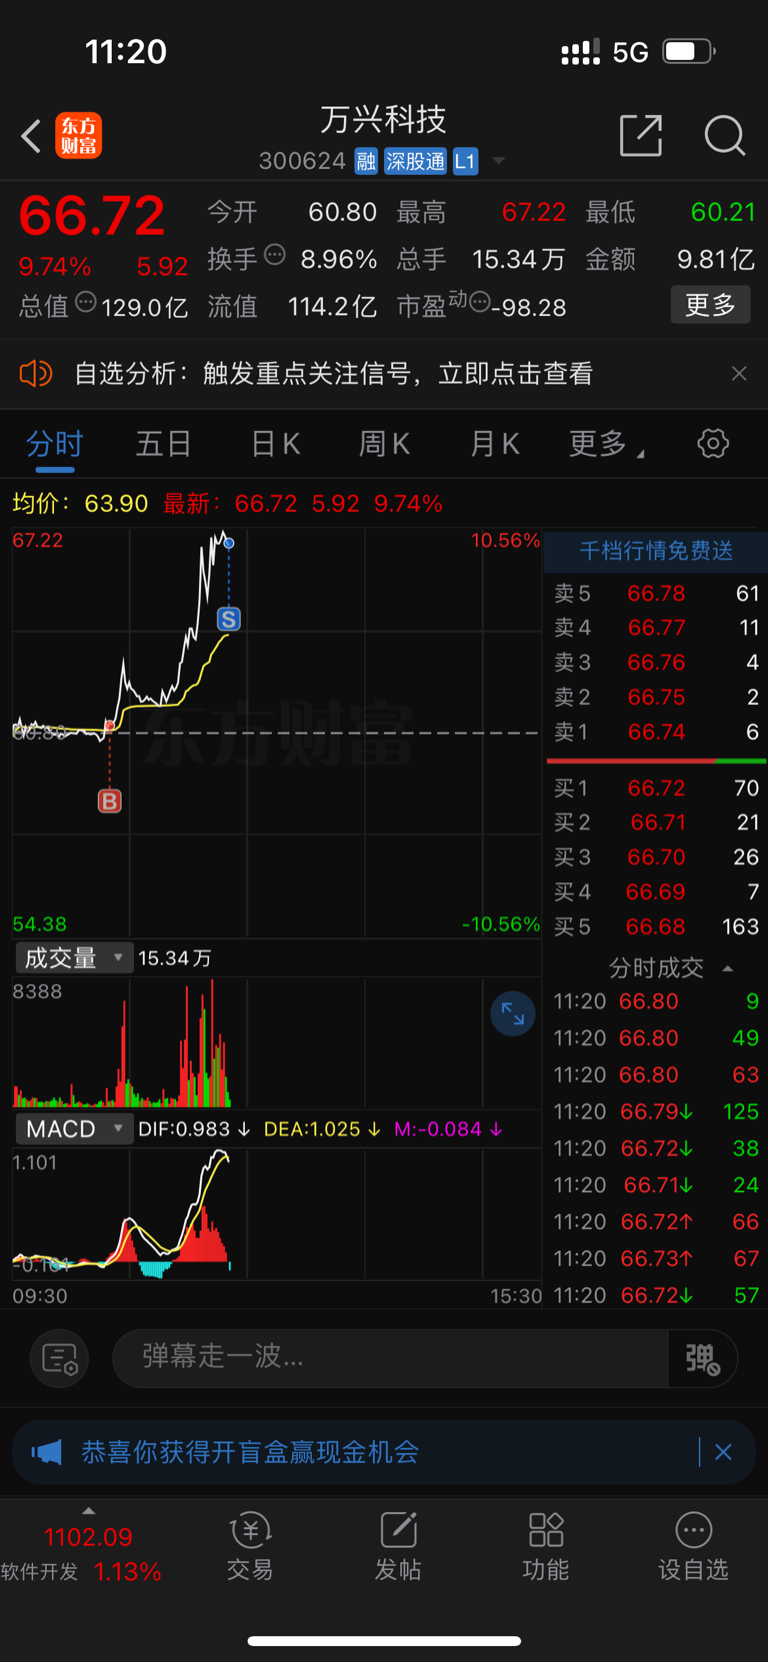Image resolution: width=768 pixels, height=1663 pixels.
Task: Open the 功能 functions icon
Action: [546, 1546]
